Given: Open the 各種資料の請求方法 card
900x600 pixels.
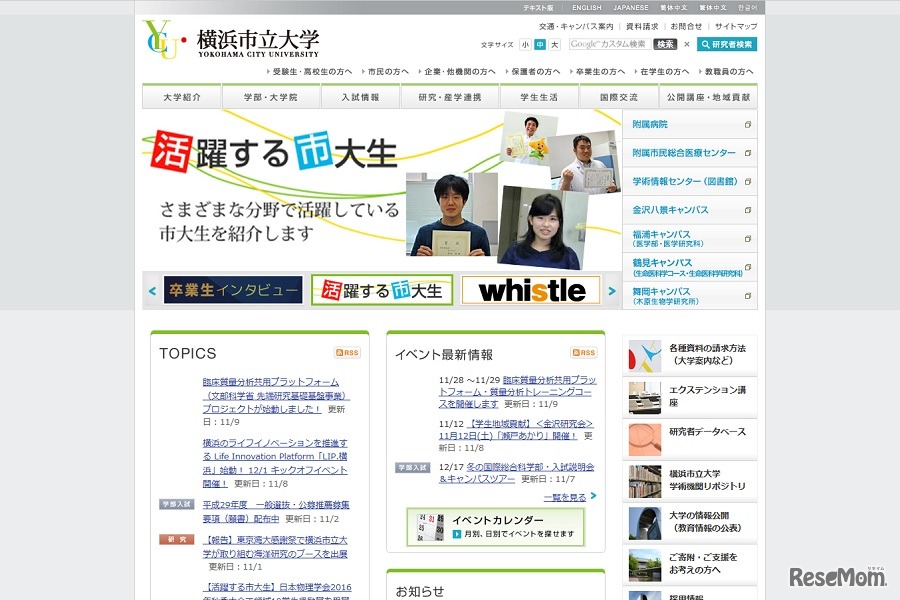Looking at the screenshot, I should click(690, 355).
